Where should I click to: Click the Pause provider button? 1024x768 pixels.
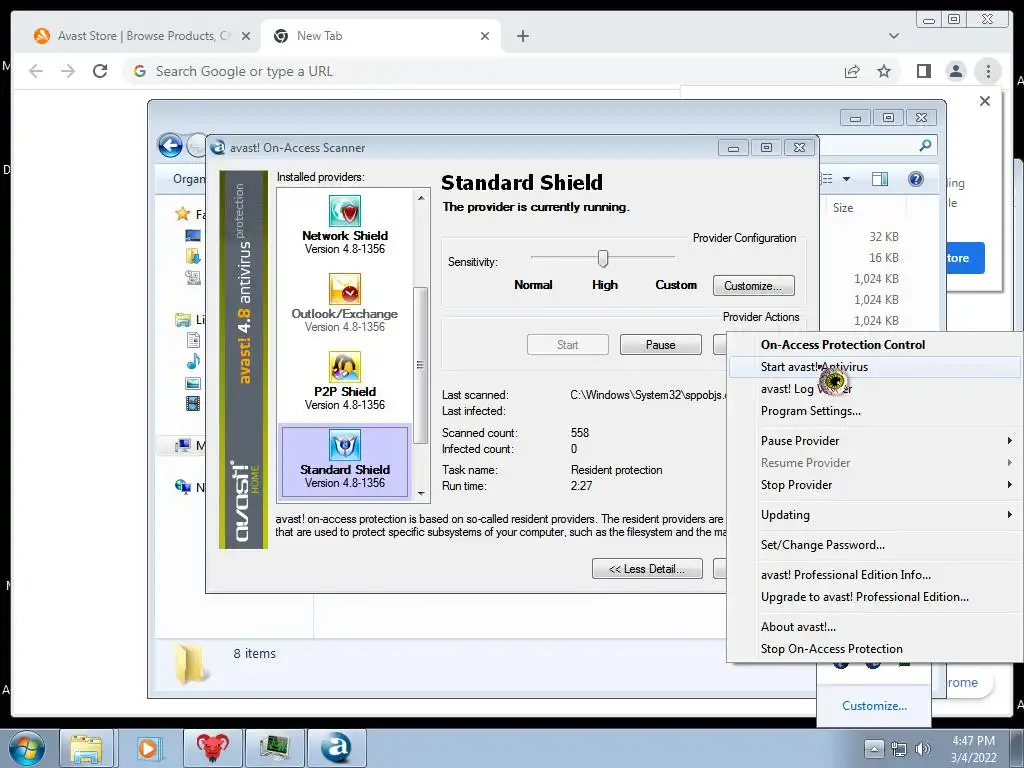[x=660, y=345]
